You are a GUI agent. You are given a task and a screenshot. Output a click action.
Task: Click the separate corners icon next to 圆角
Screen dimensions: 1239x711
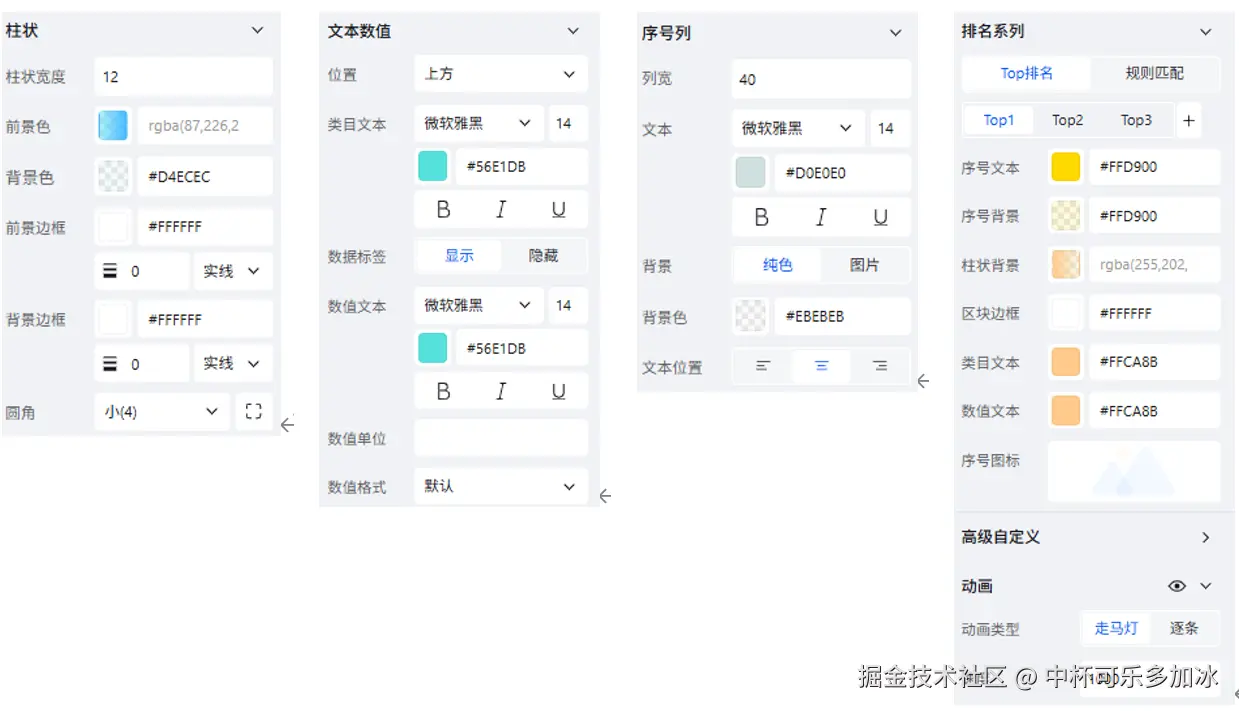[x=254, y=411]
